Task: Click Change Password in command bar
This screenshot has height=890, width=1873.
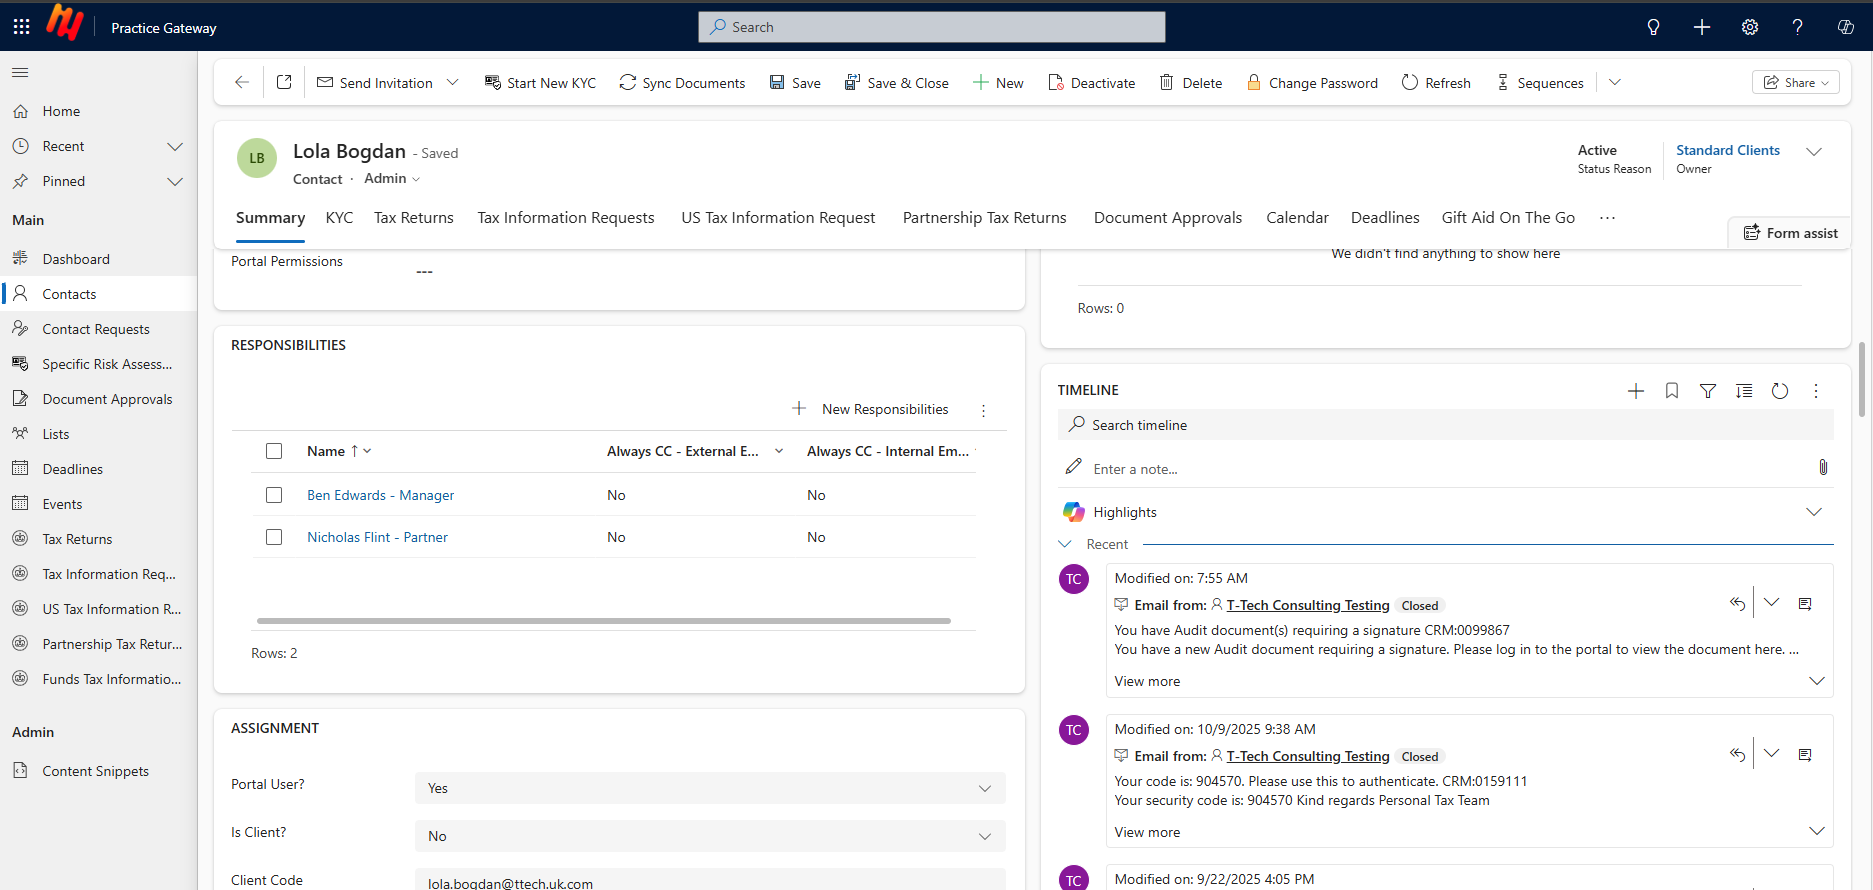Action: pyautogui.click(x=1312, y=83)
